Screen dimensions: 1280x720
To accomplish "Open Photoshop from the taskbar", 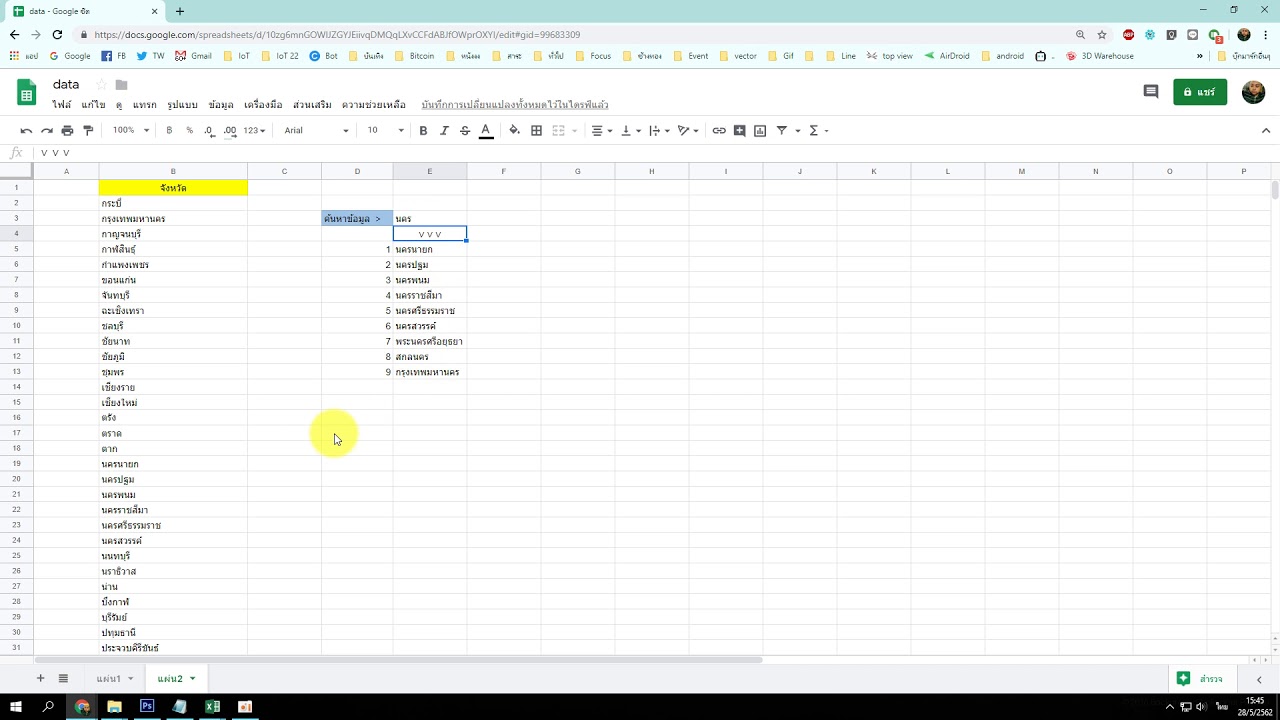I will coord(147,706).
